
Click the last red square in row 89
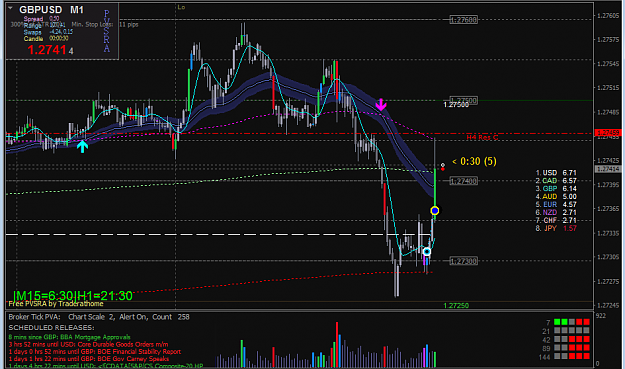click(586, 348)
